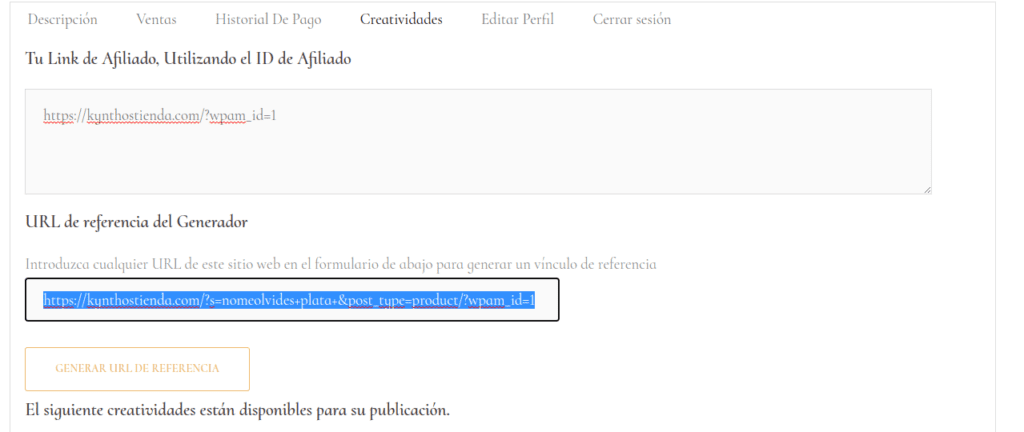The width and height of the screenshot is (1024, 432).
Task: Focus the reference URL generator input field
Action: (x=291, y=300)
